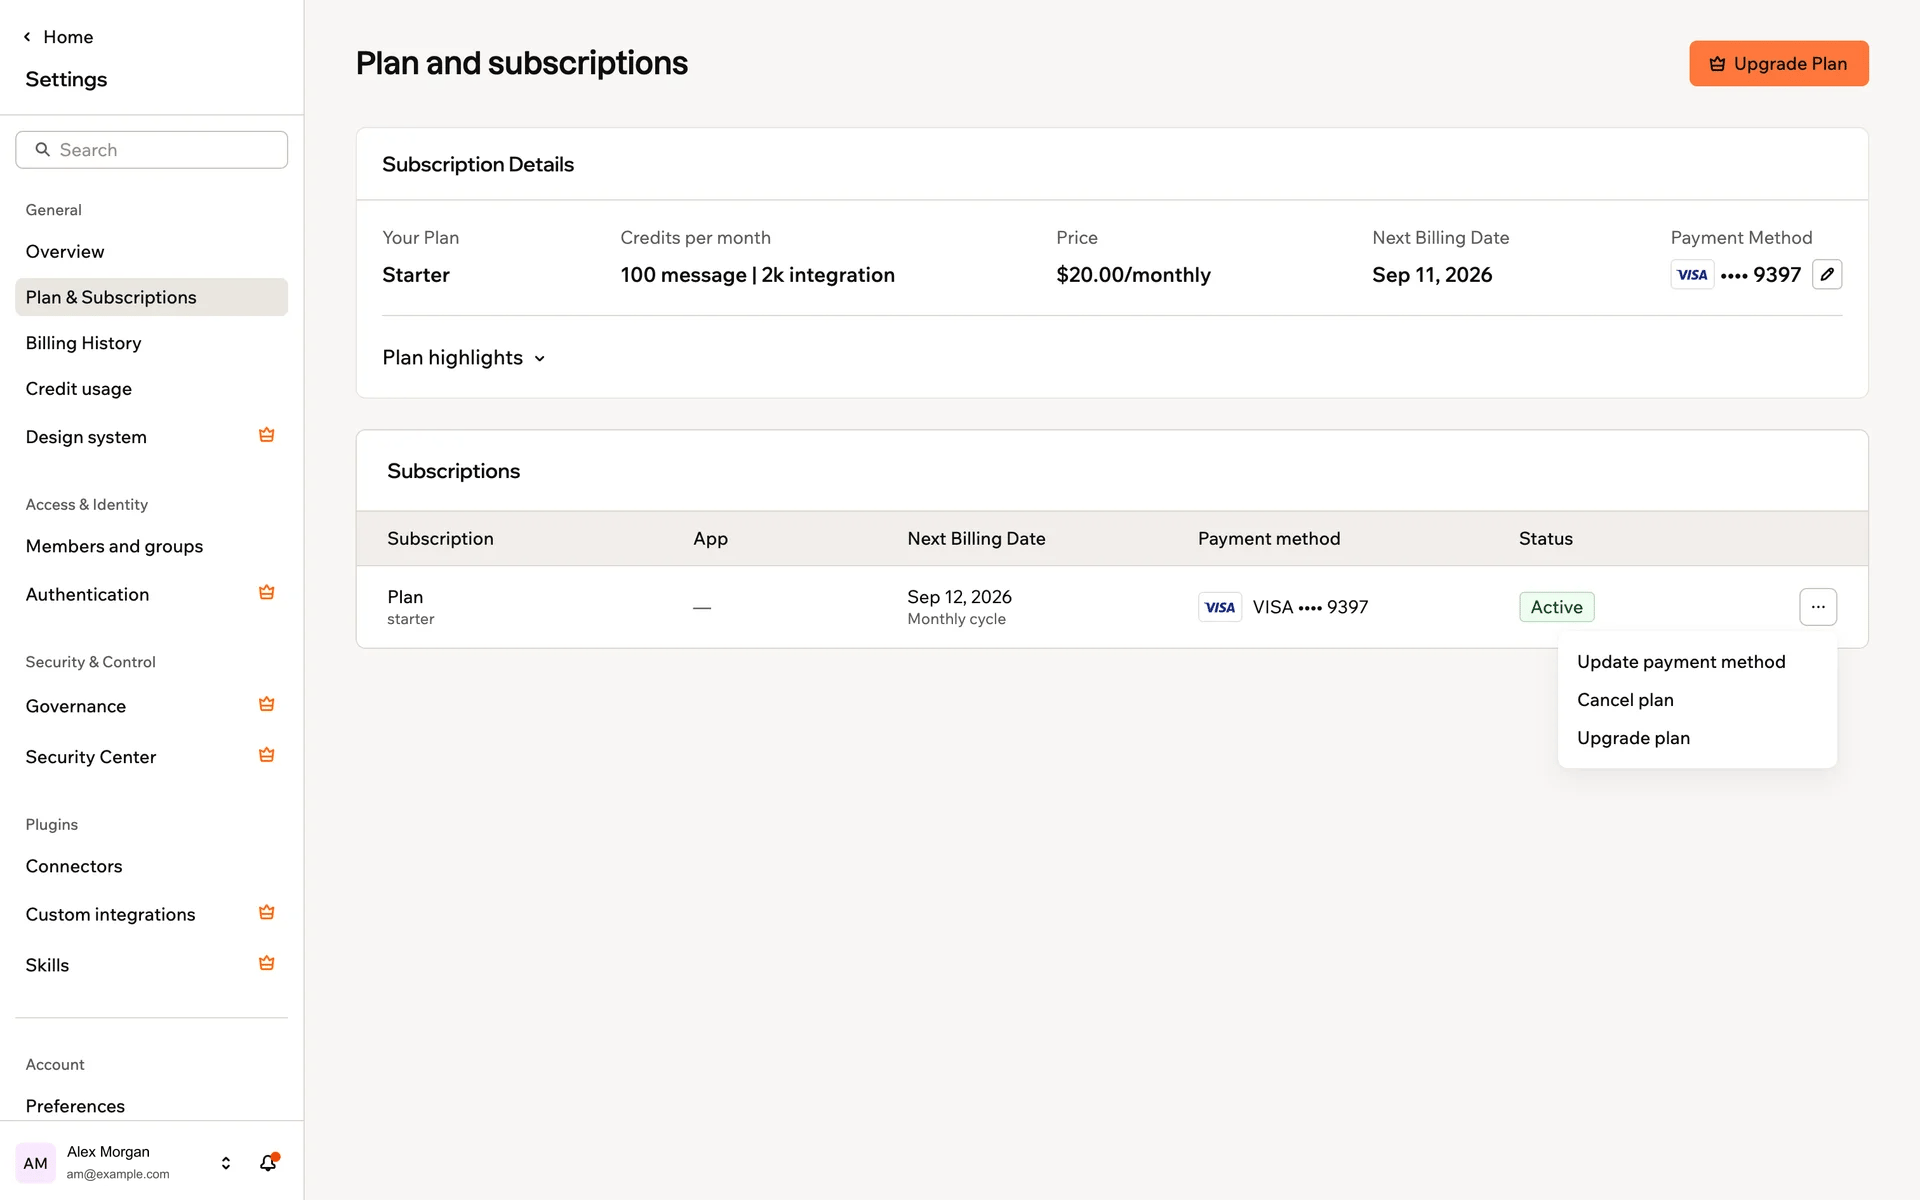Toggle the three-dot menu for the Plan subscription
1920x1200 pixels.
(x=1818, y=607)
